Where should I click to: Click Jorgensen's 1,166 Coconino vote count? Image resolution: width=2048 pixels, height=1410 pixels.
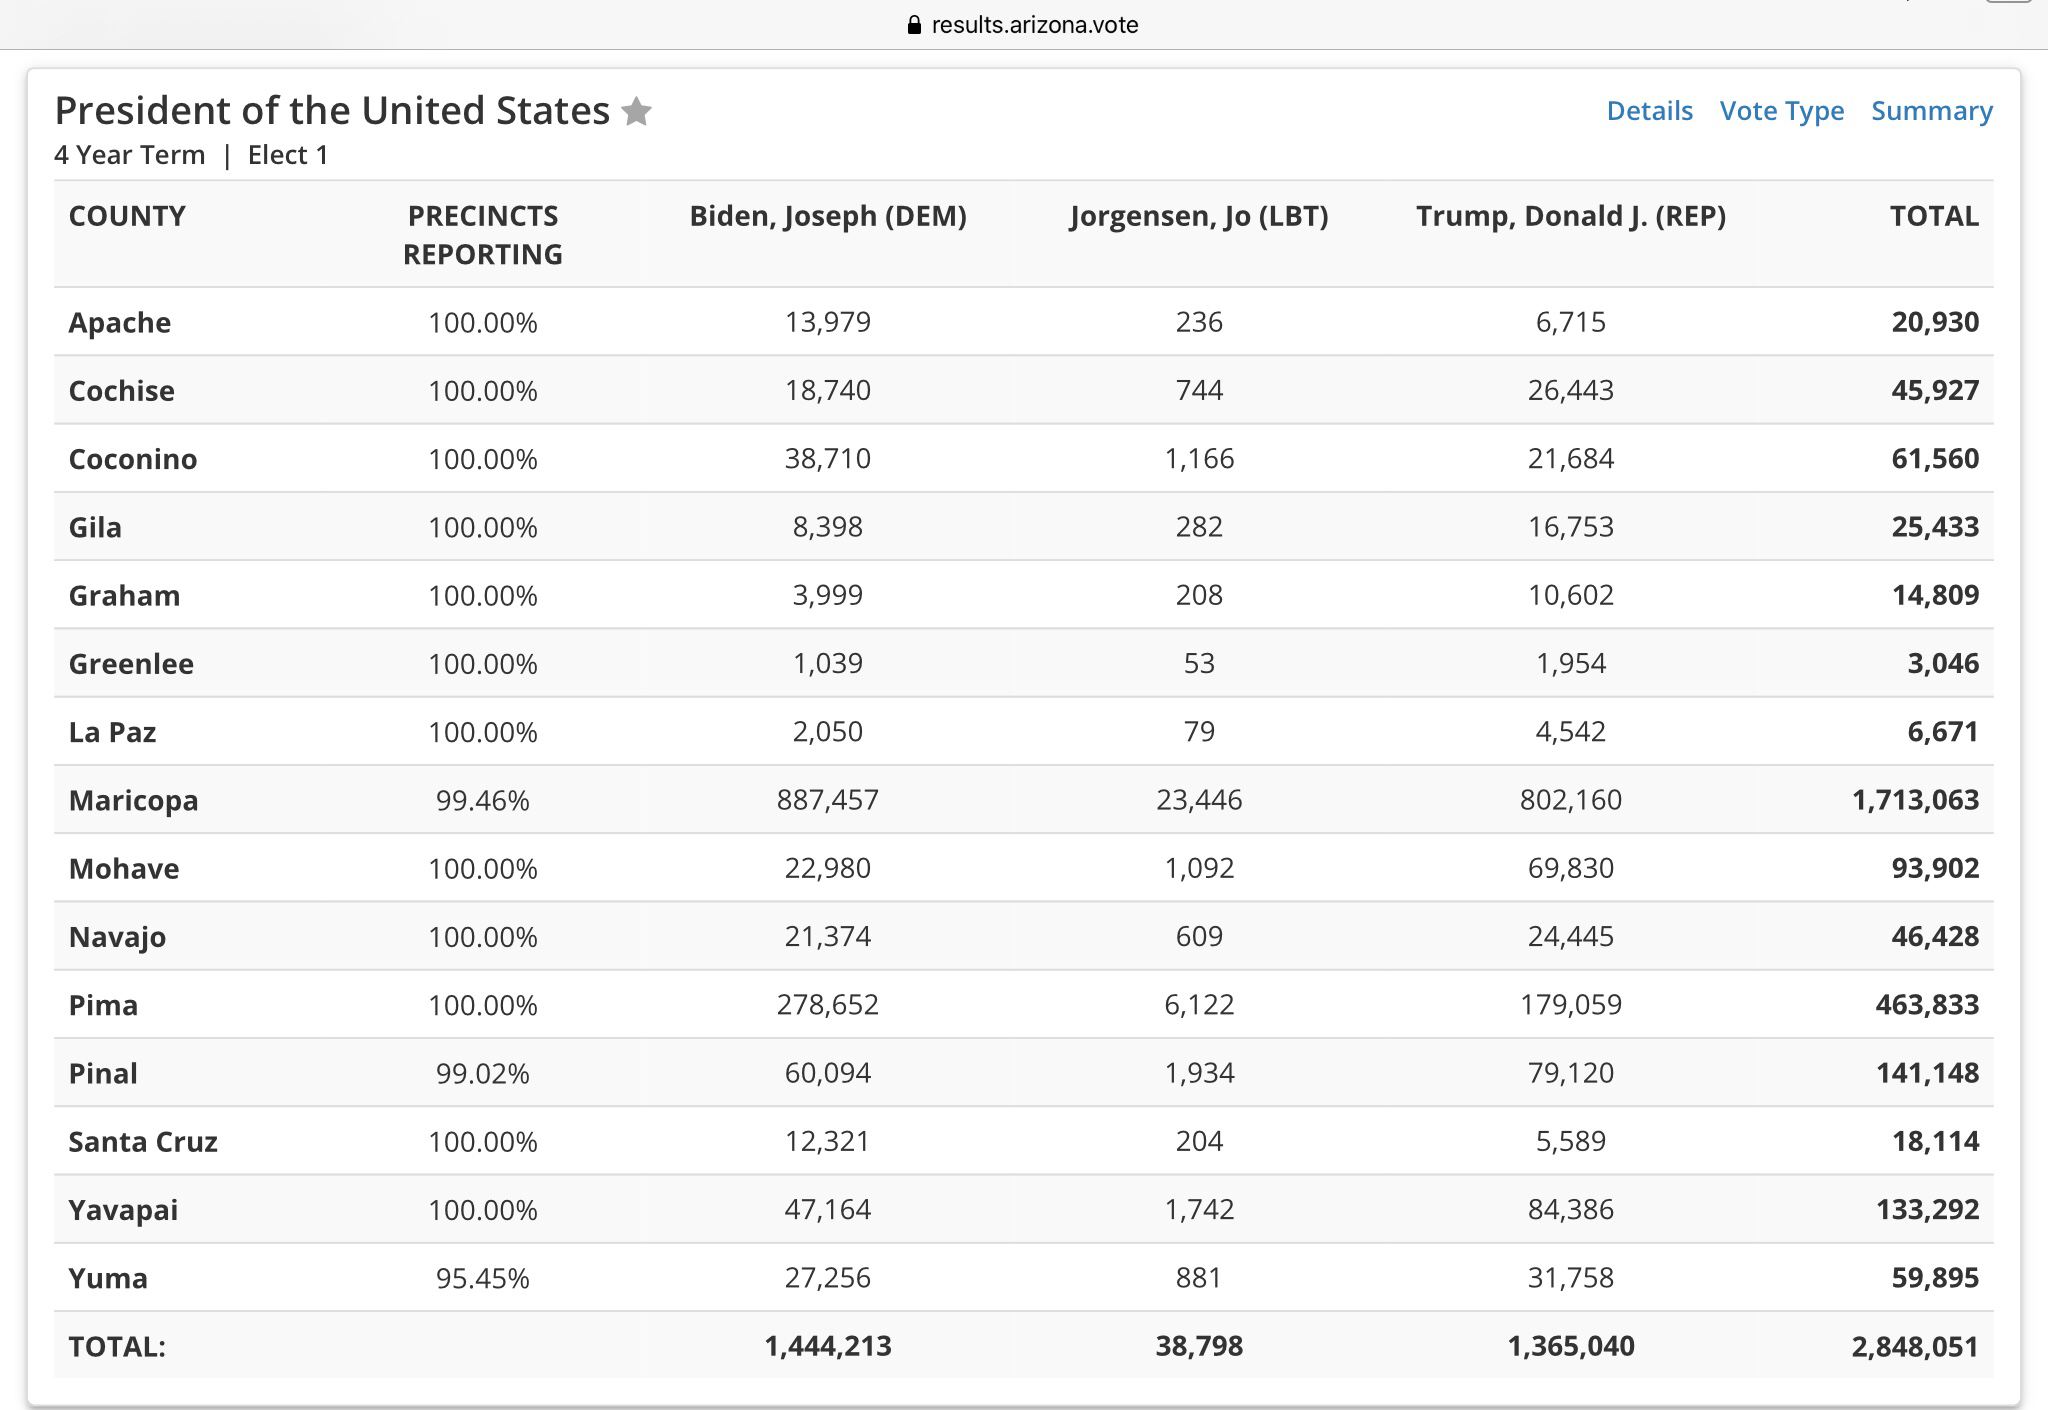click(x=1198, y=459)
